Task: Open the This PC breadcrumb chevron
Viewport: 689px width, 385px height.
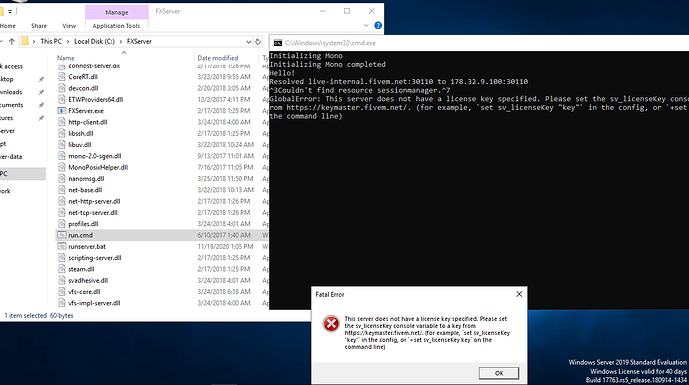Action: [68, 41]
